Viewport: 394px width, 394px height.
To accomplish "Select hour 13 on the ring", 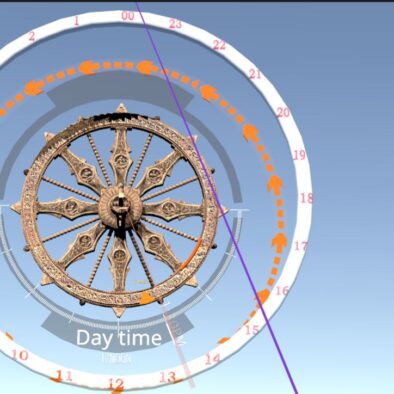I will pyautogui.click(x=167, y=377).
